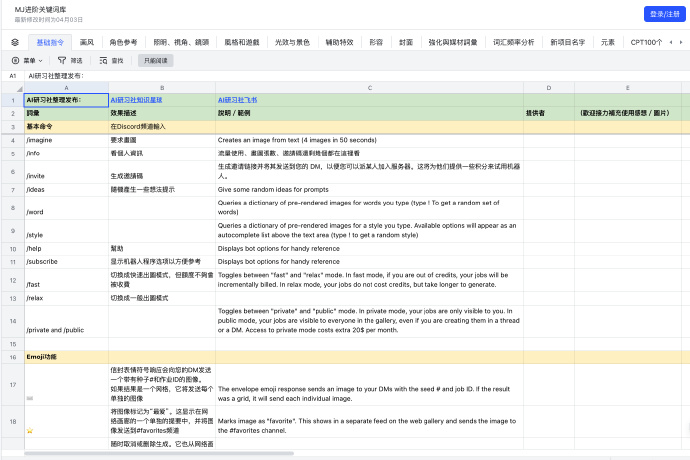Image resolution: width=690 pixels, height=460 pixels.
Task: Click the 登录/注册 login button
Action: (664, 13)
